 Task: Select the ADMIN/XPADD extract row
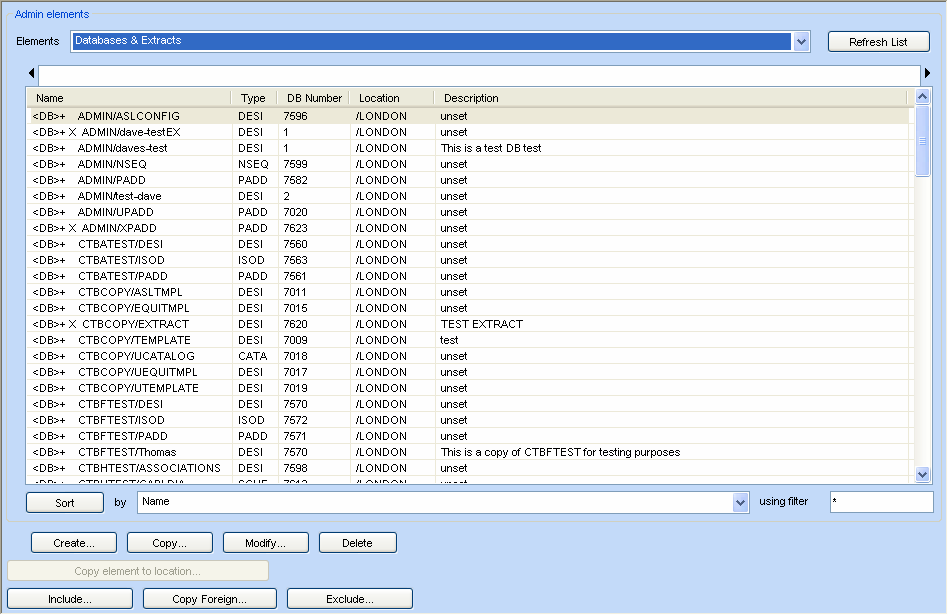point(469,228)
